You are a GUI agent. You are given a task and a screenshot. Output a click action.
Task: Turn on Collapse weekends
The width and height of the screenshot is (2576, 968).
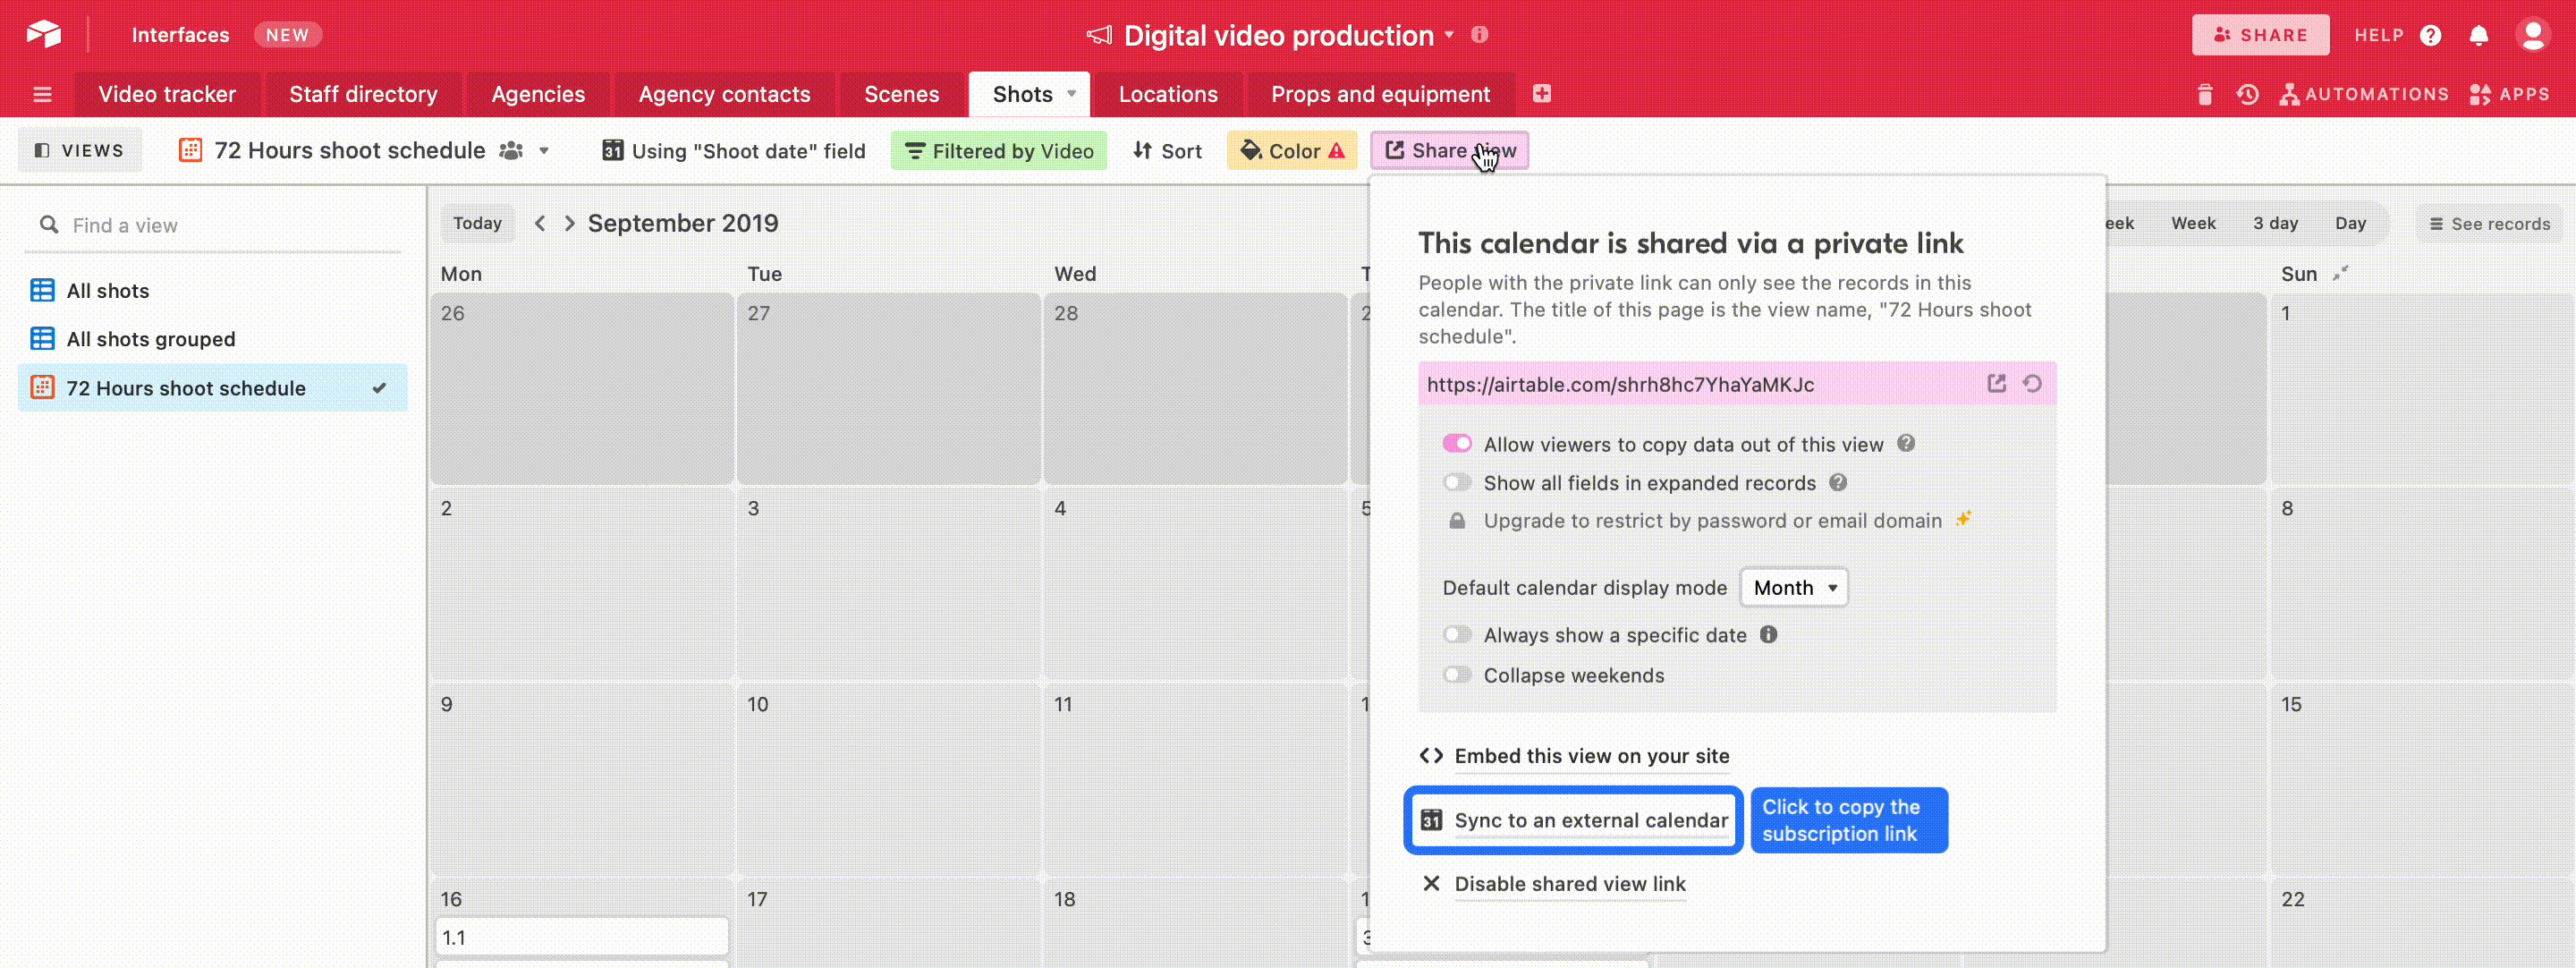click(x=1457, y=675)
